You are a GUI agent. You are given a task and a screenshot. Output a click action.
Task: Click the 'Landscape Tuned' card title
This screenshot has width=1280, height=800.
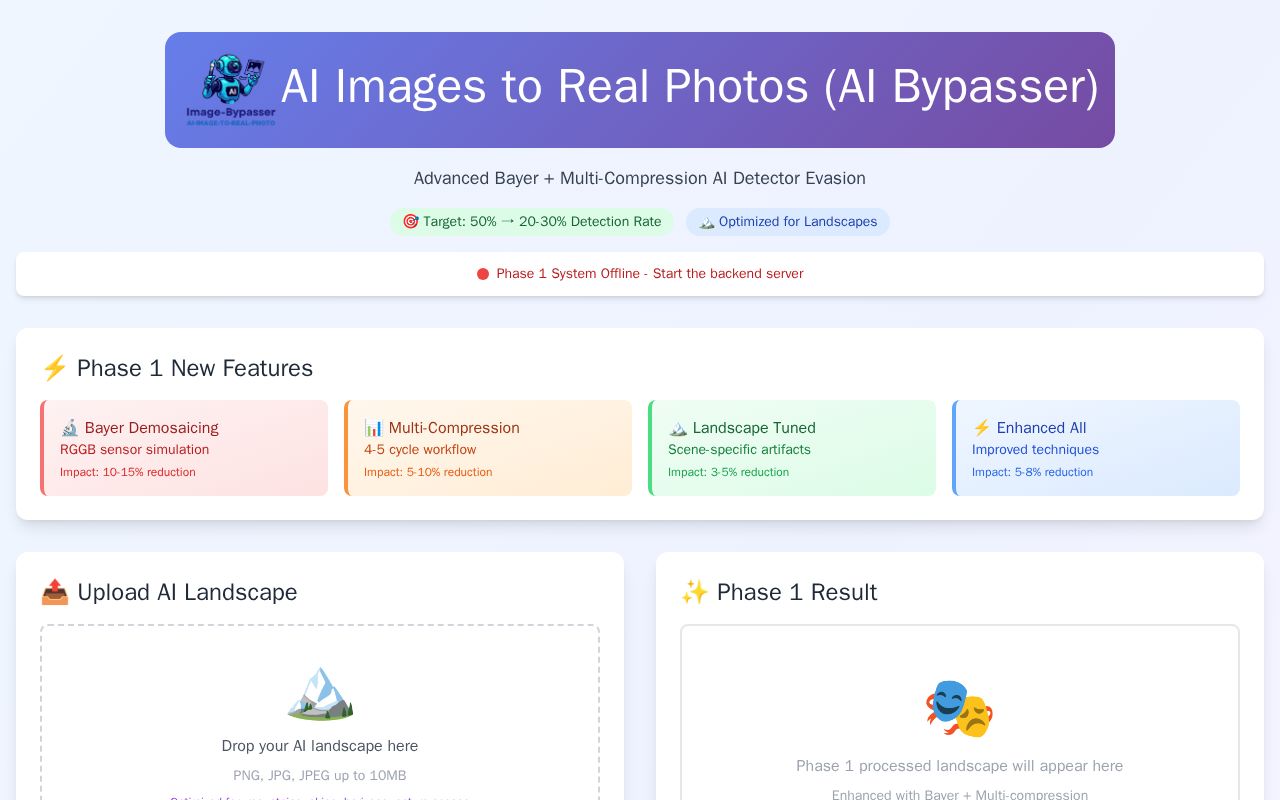754,428
